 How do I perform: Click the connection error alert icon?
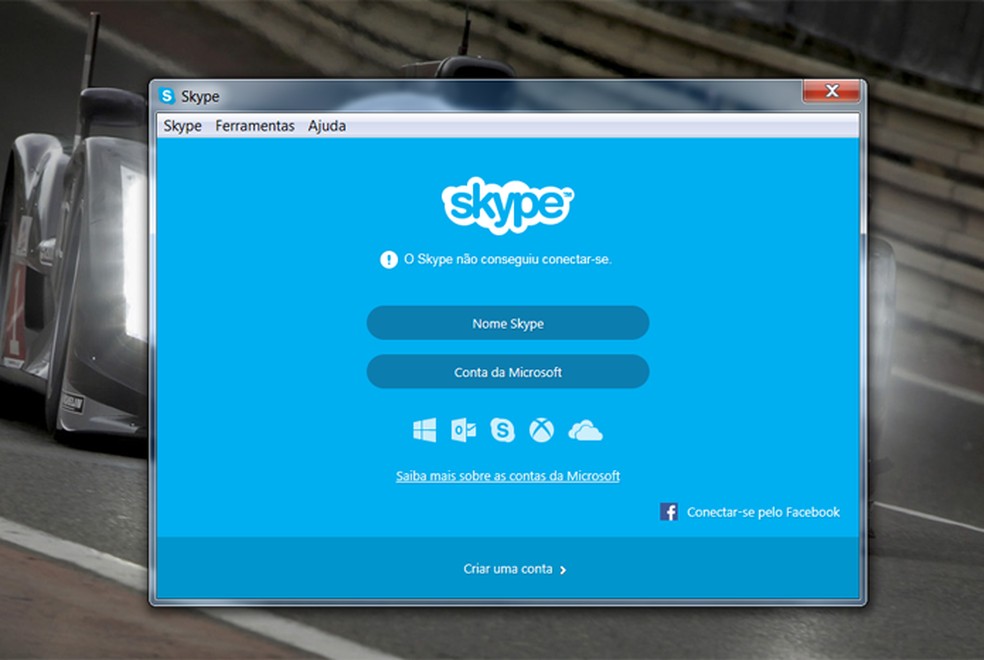(388, 258)
